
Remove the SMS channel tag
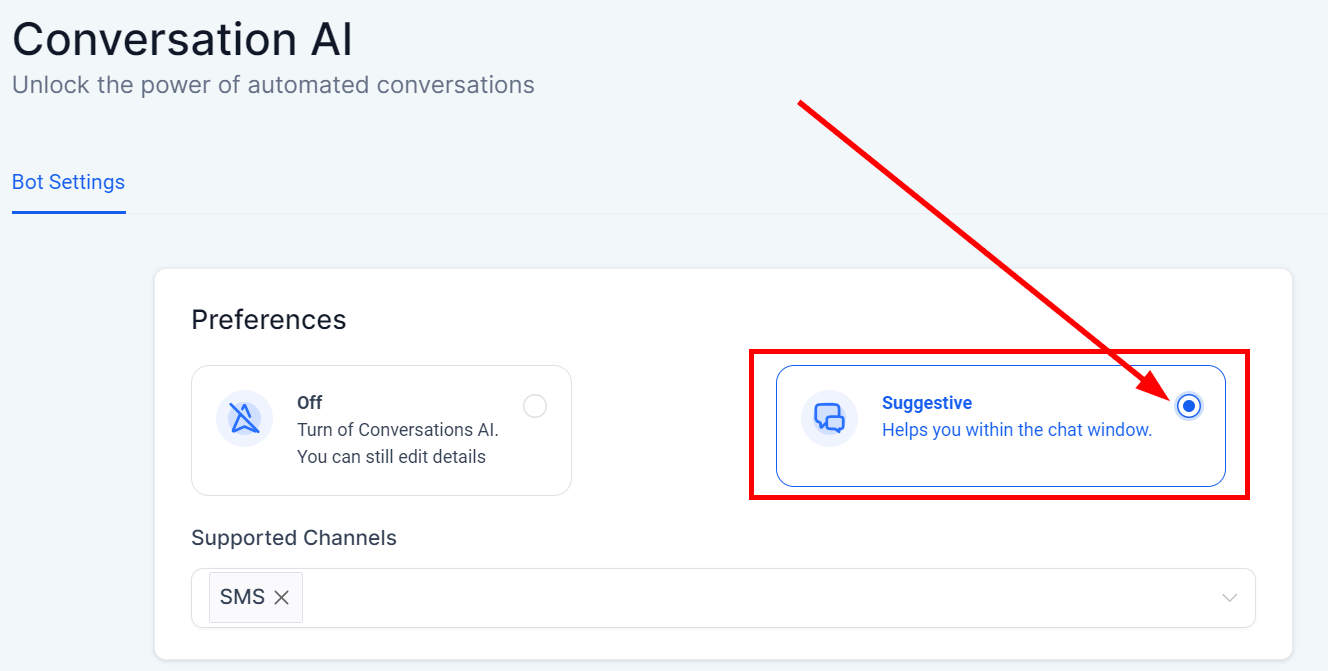(x=282, y=597)
